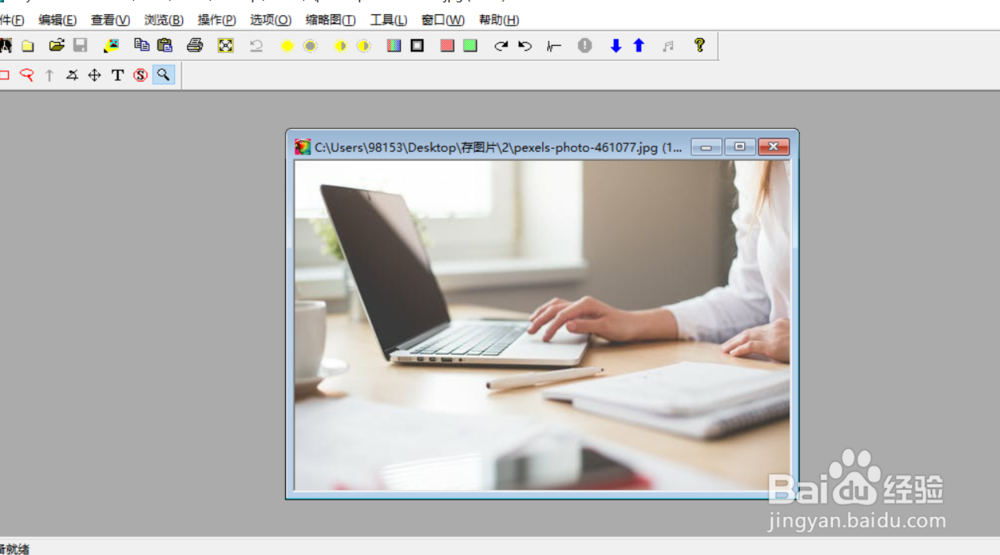
Task: Open the 缩略图(T) menu
Action: (x=330, y=20)
